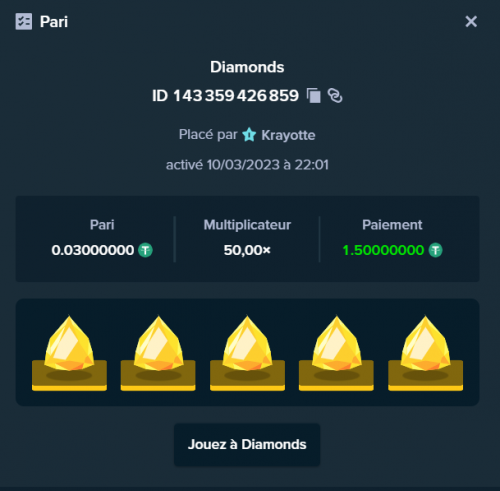Select the second yellow diamond
This screenshot has height=491, width=500.
pyautogui.click(x=158, y=353)
